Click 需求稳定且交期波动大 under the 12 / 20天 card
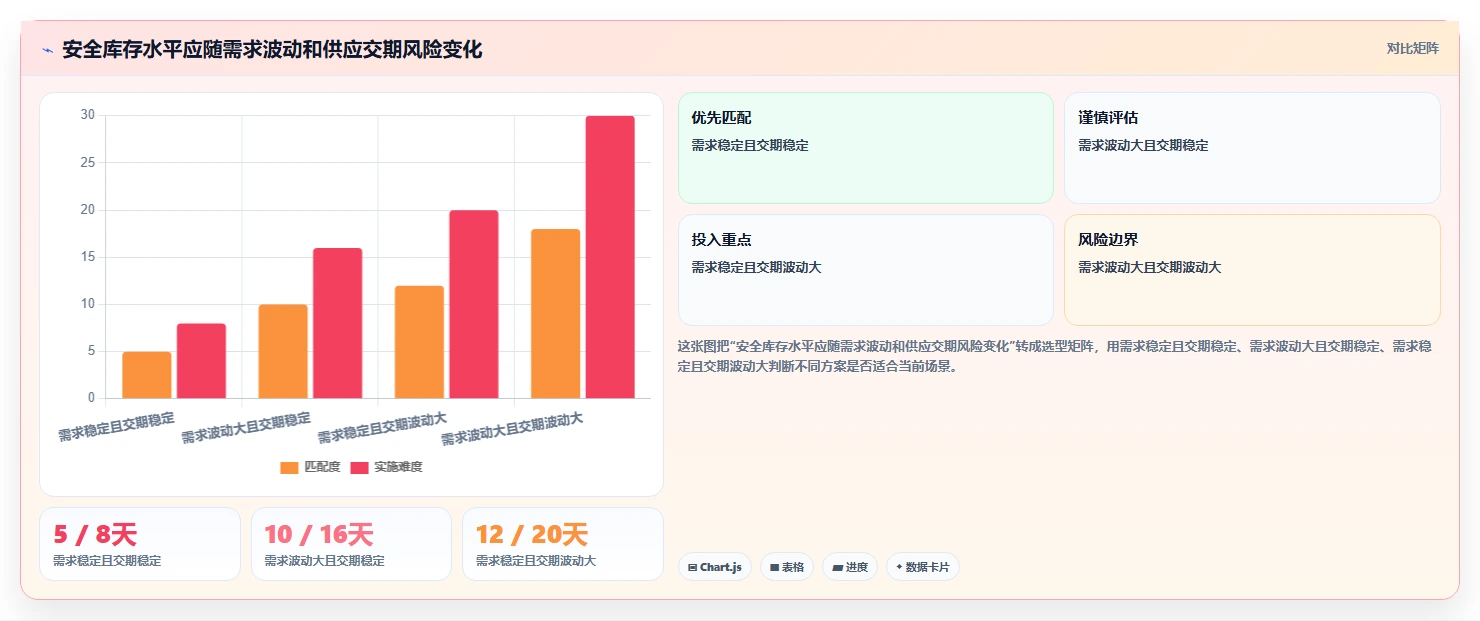The height and width of the screenshot is (621, 1480). (536, 561)
